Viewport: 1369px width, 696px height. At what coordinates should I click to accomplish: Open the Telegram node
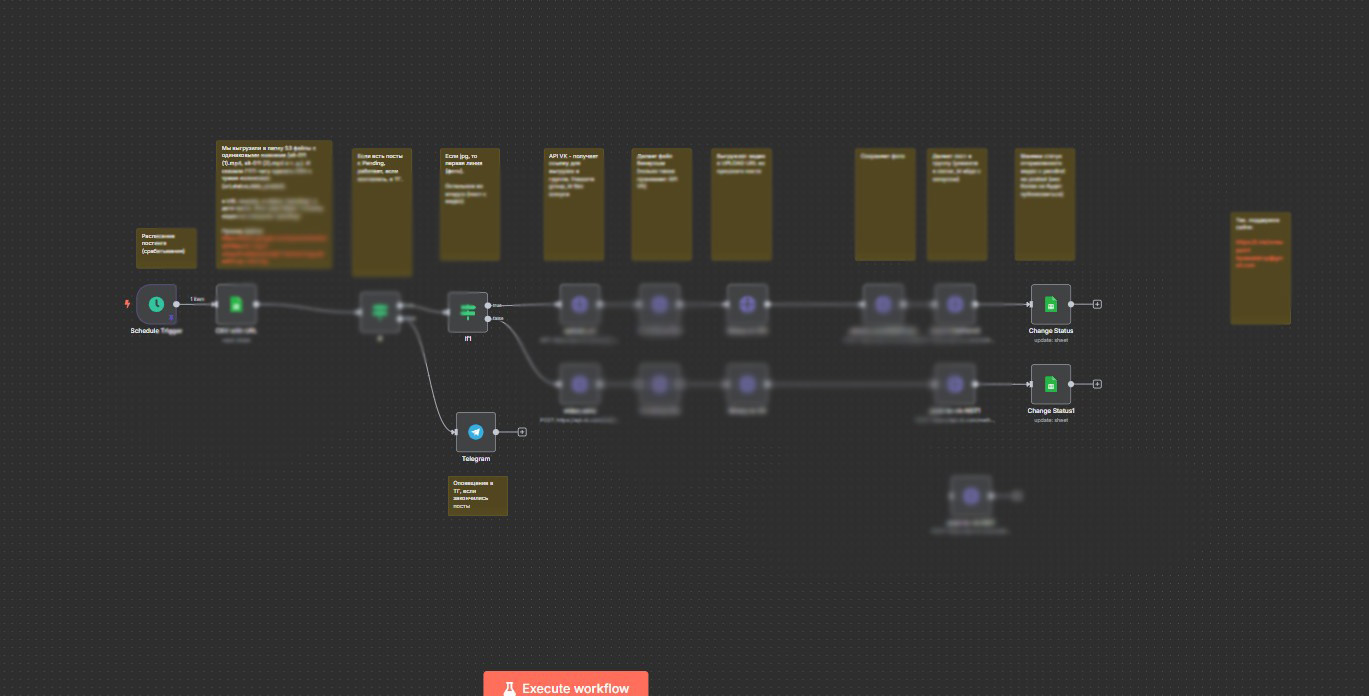tap(476, 432)
